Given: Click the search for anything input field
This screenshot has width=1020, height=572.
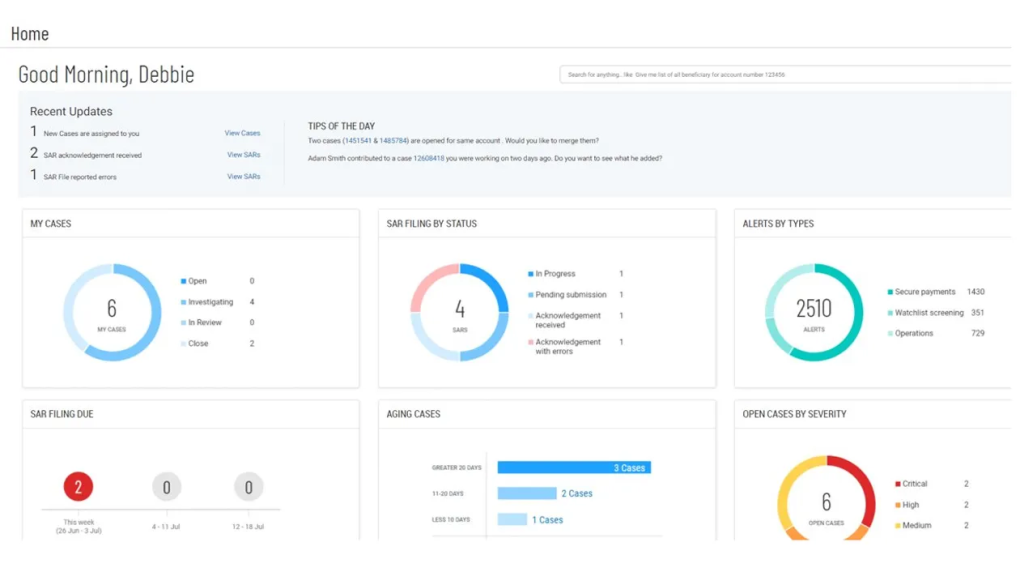Looking at the screenshot, I should point(785,75).
